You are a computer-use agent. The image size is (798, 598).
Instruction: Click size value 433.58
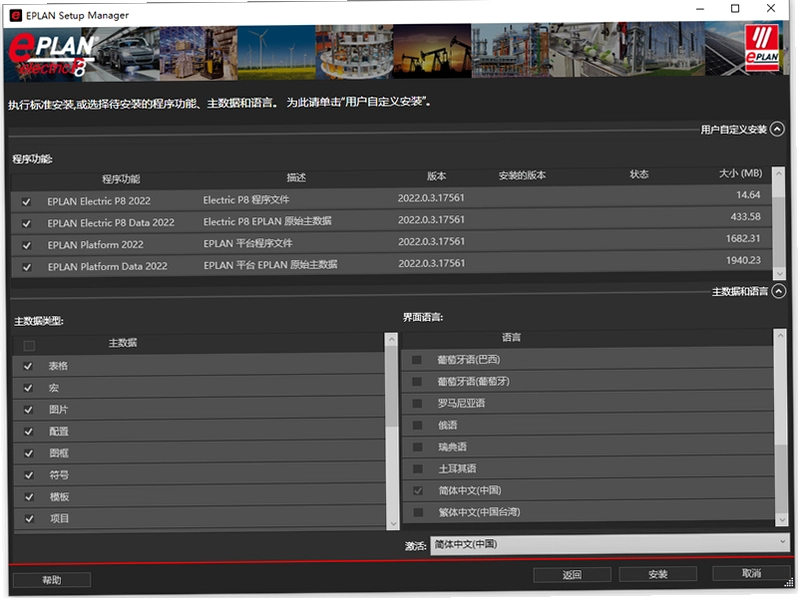[x=745, y=217]
